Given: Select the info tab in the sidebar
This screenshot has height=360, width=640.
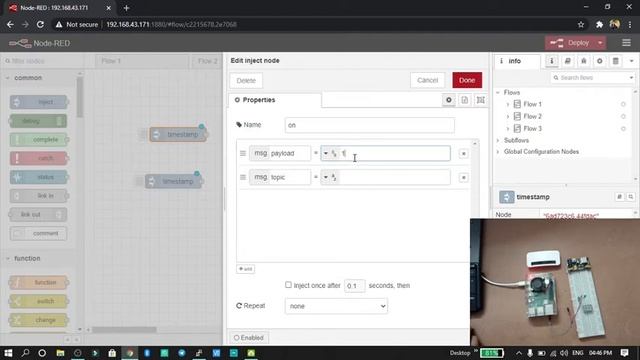Looking at the screenshot, I should (x=516, y=61).
